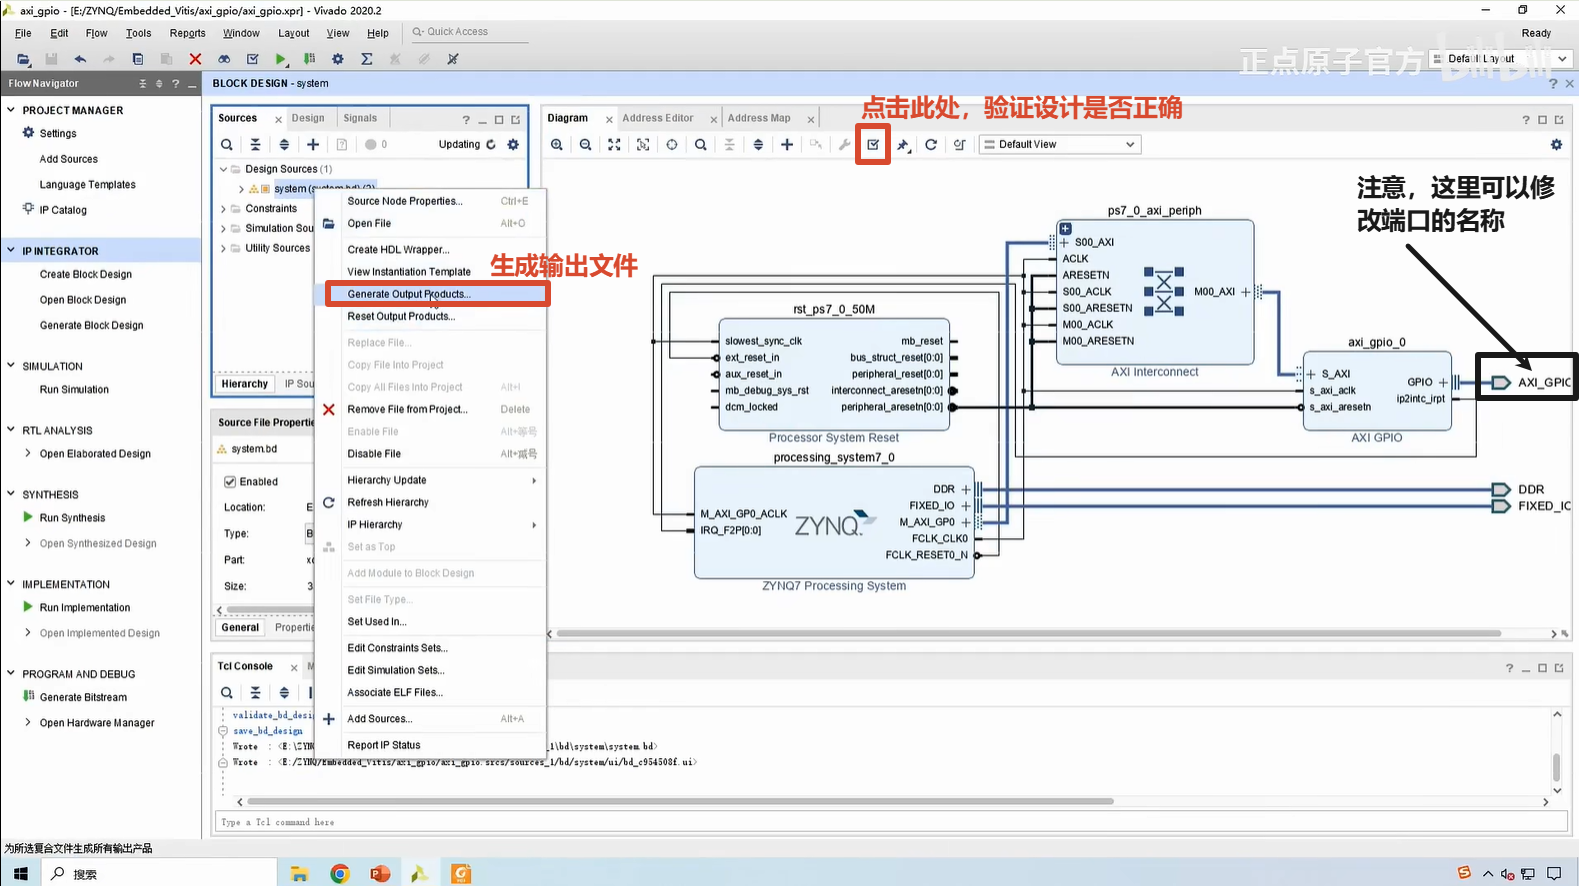Collapse the PROJECT MANAGER section
This screenshot has width=1579, height=886.
click(x=11, y=110)
